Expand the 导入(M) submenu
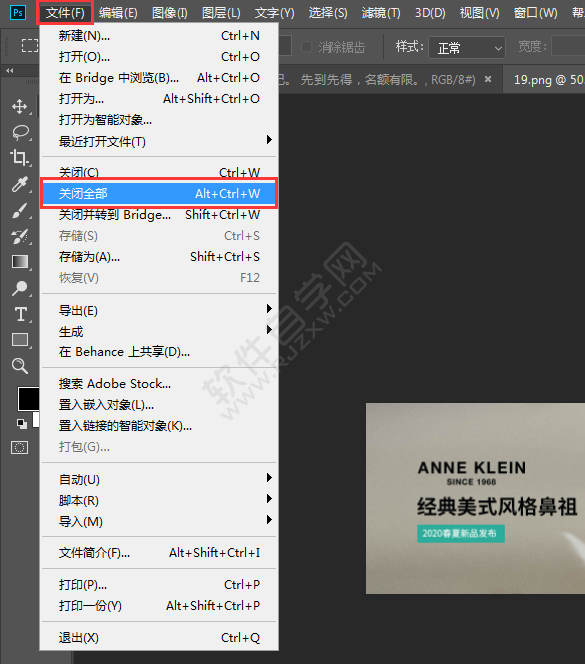 pyautogui.click(x=159, y=521)
